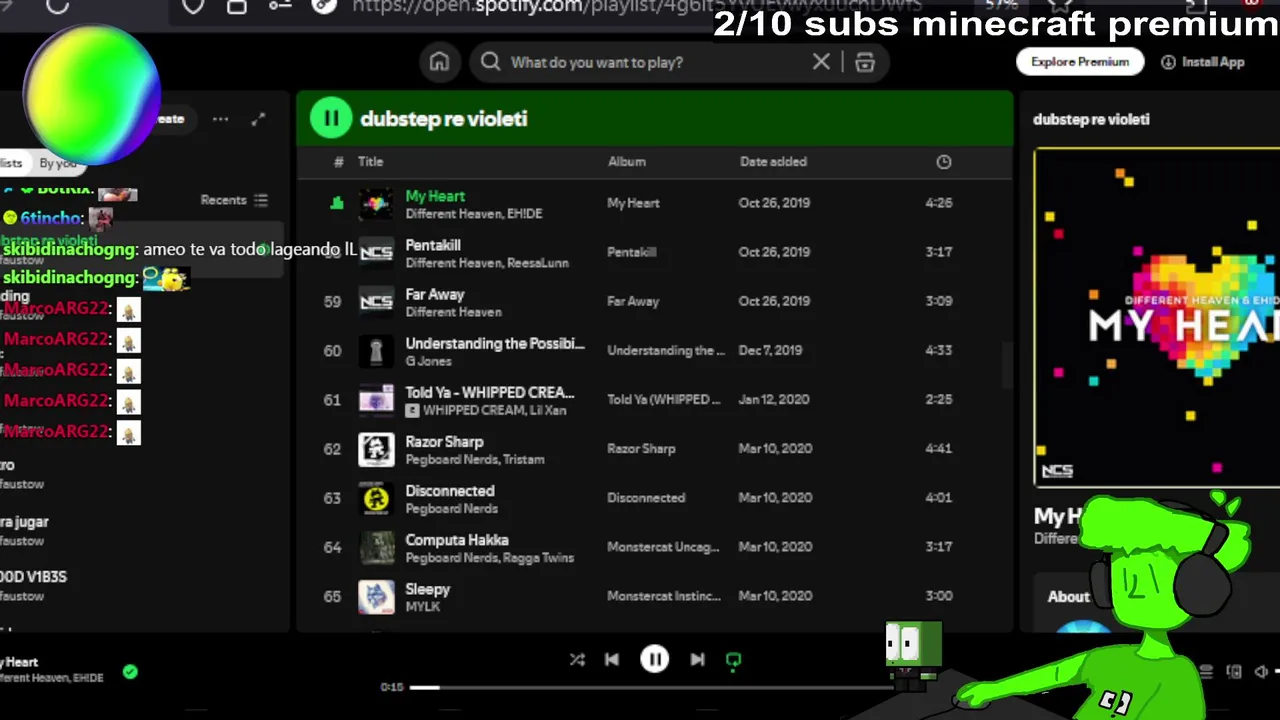Click the dubstep re violeti right panel title
This screenshot has width=1280, height=720.
tap(1091, 119)
